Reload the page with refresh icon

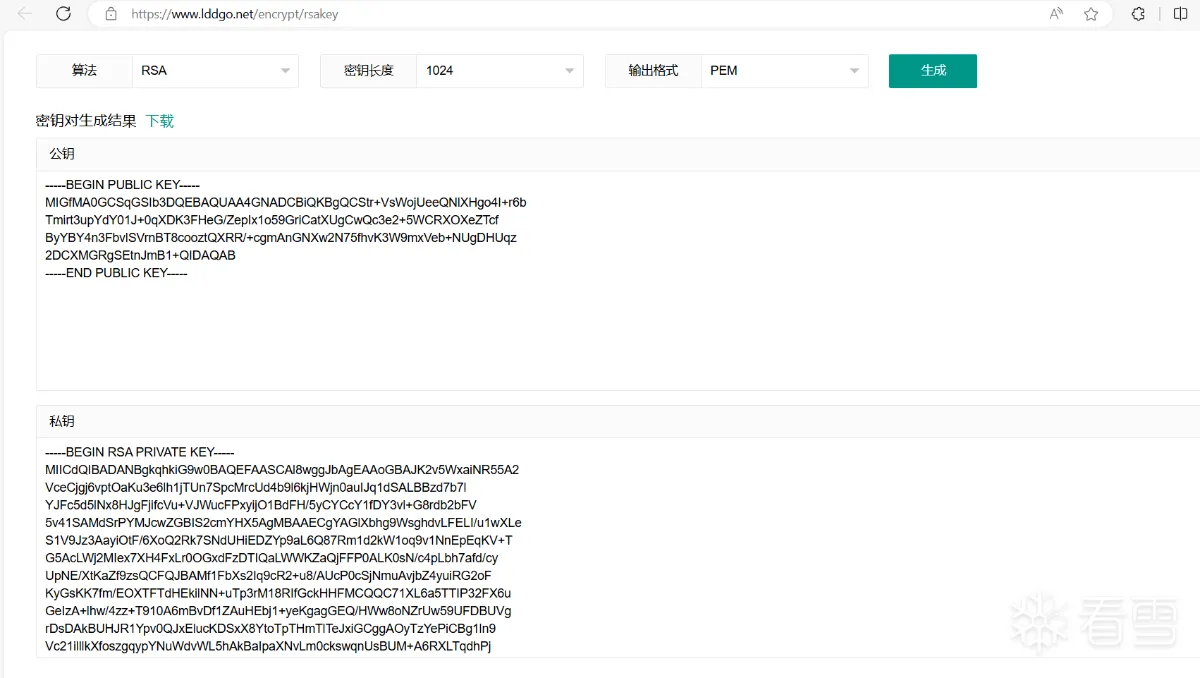(x=63, y=14)
